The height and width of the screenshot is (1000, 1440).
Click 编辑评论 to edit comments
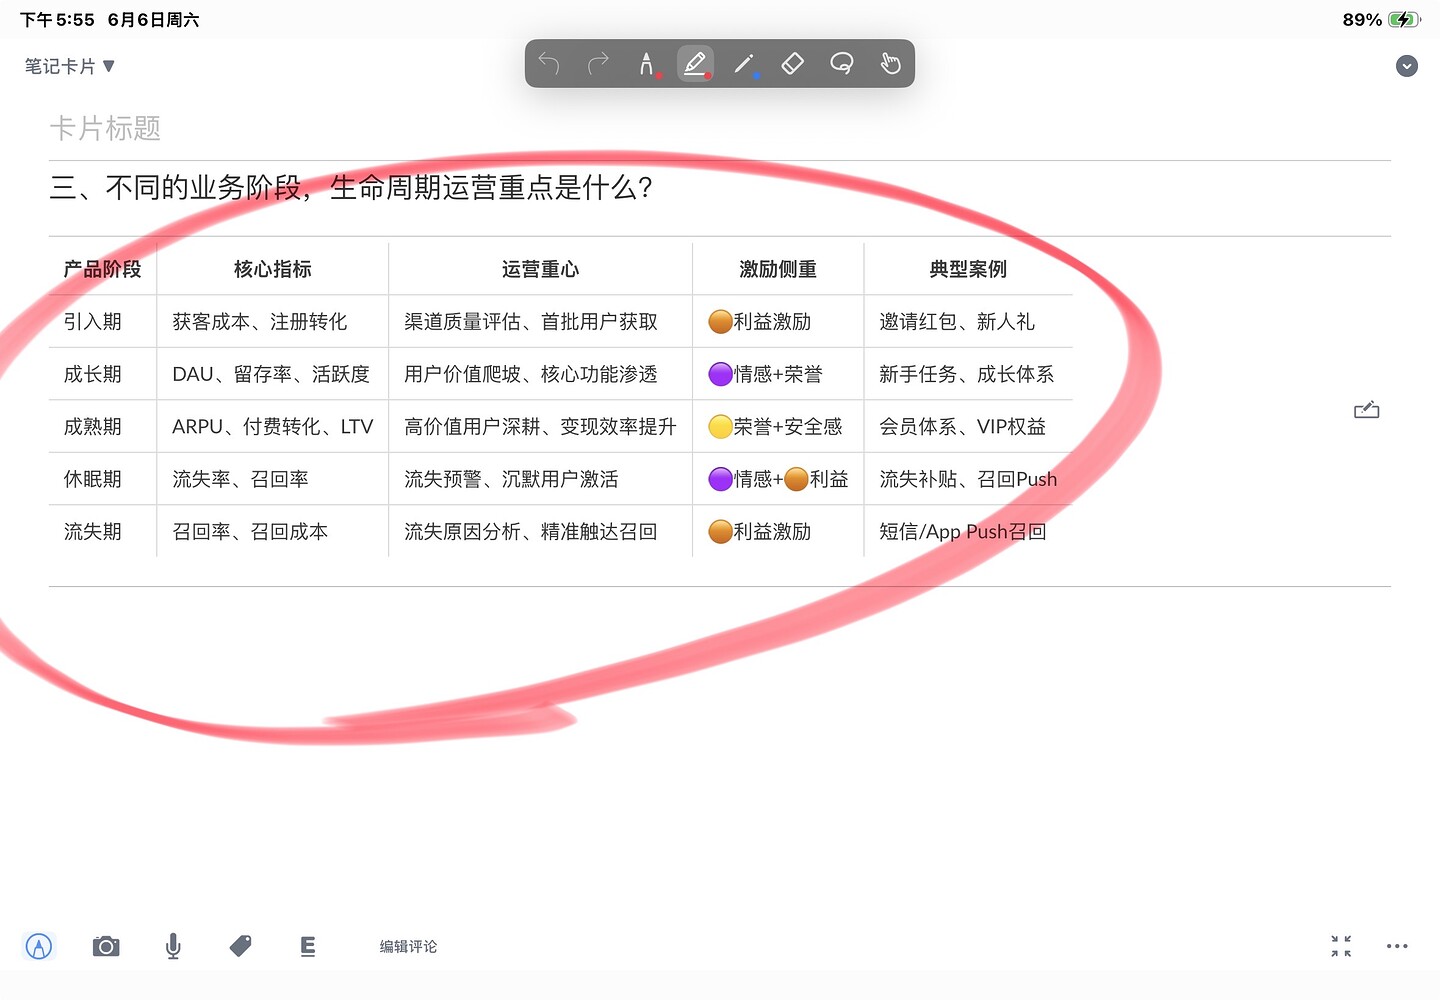click(x=408, y=947)
